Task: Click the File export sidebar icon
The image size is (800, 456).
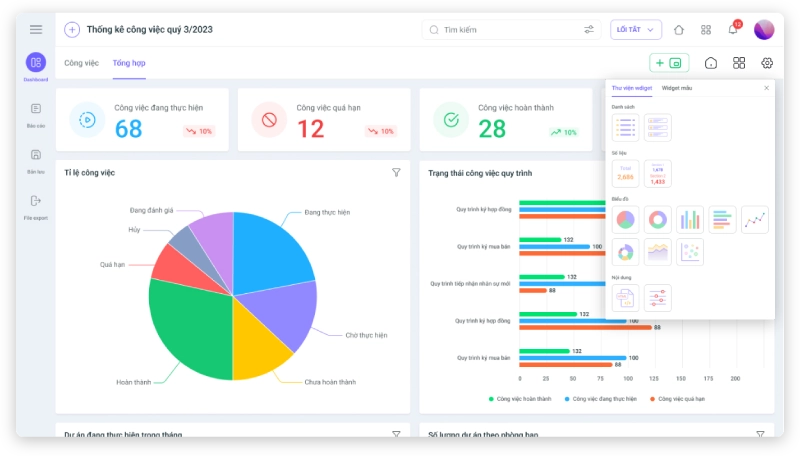Action: [36, 201]
